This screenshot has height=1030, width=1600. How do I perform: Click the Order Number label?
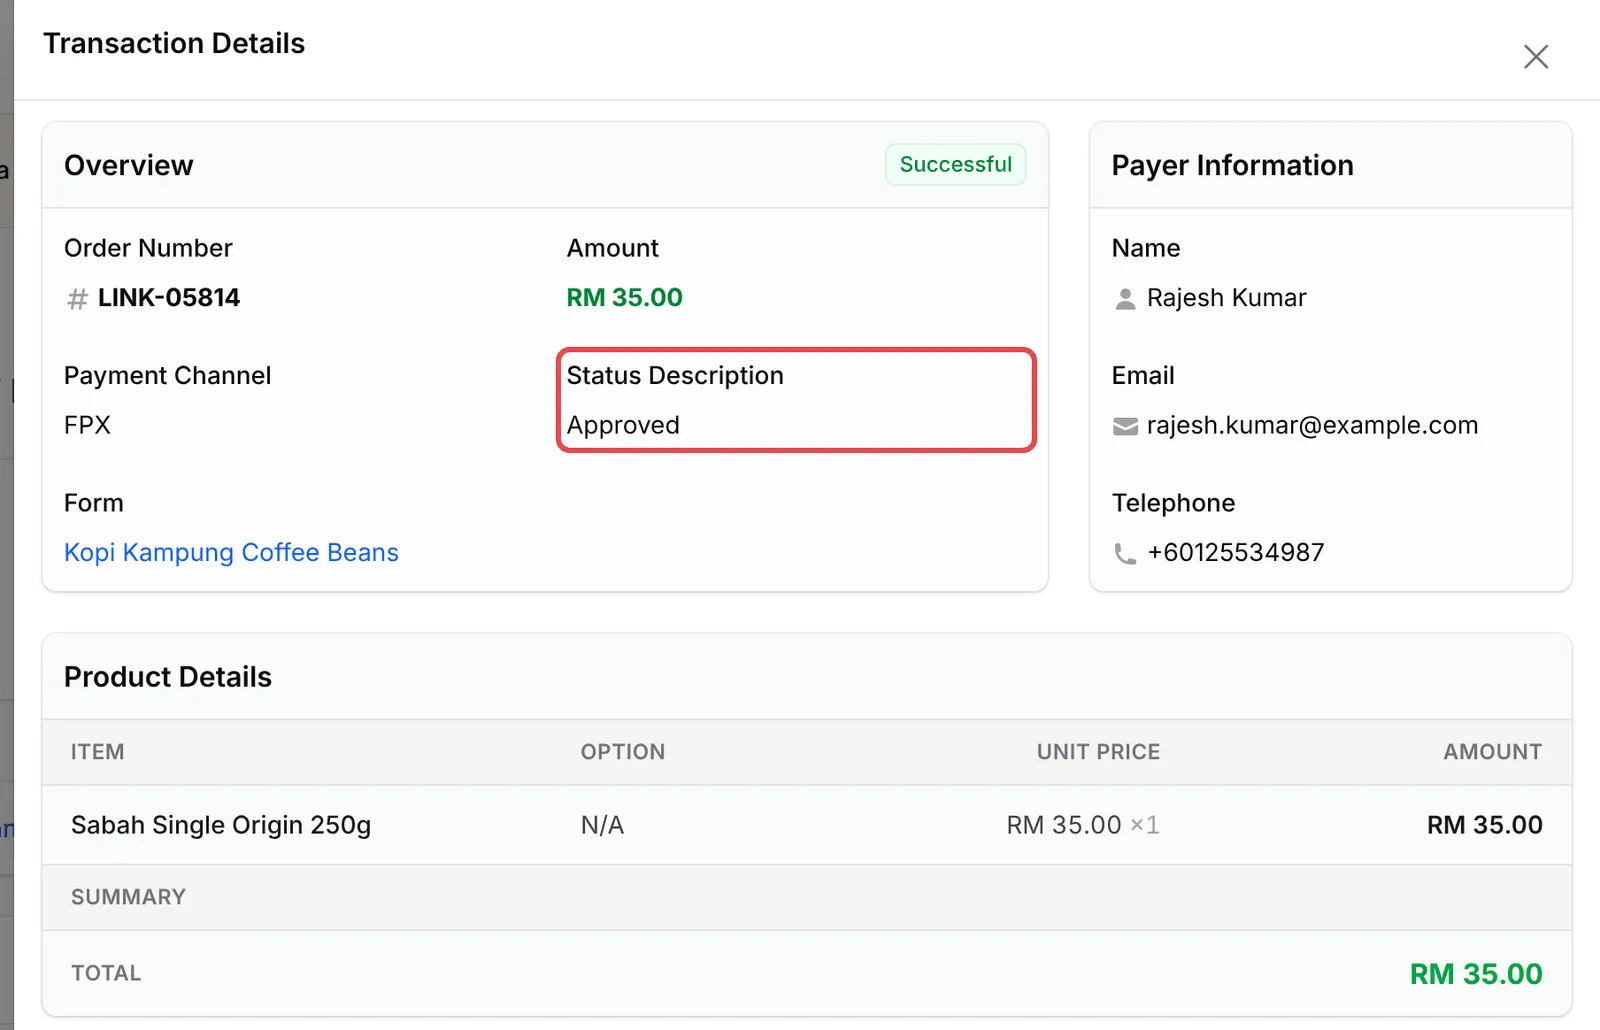148,248
